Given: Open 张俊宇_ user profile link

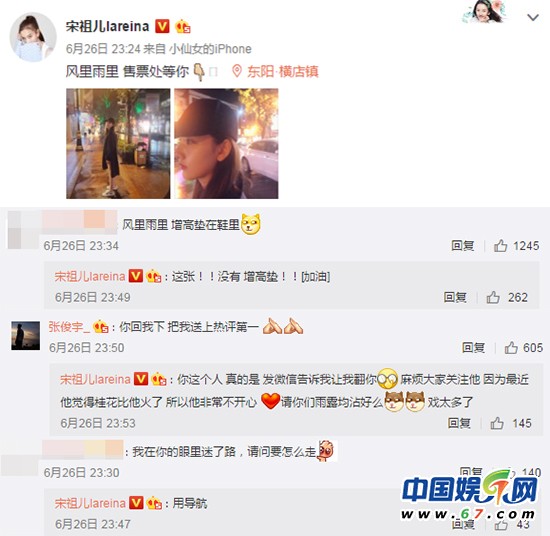Looking at the screenshot, I should [69, 327].
